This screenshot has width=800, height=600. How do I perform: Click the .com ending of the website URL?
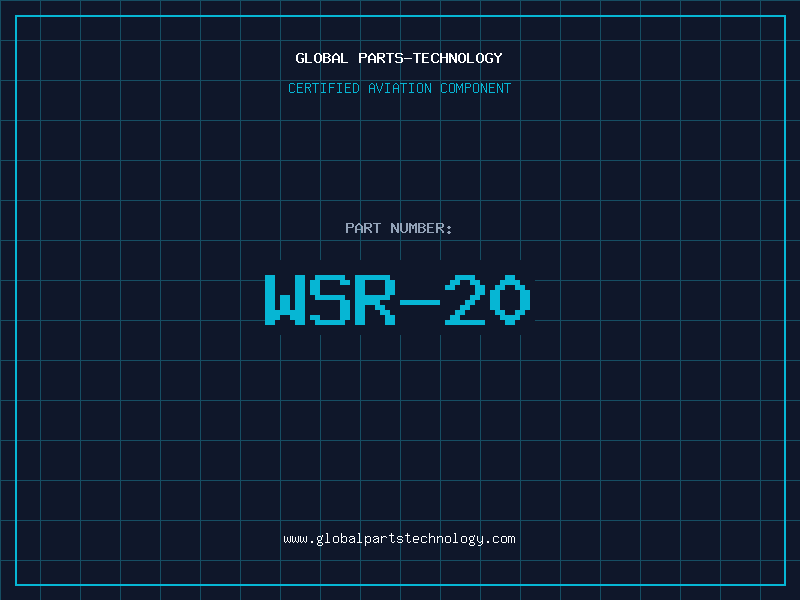point(501,539)
